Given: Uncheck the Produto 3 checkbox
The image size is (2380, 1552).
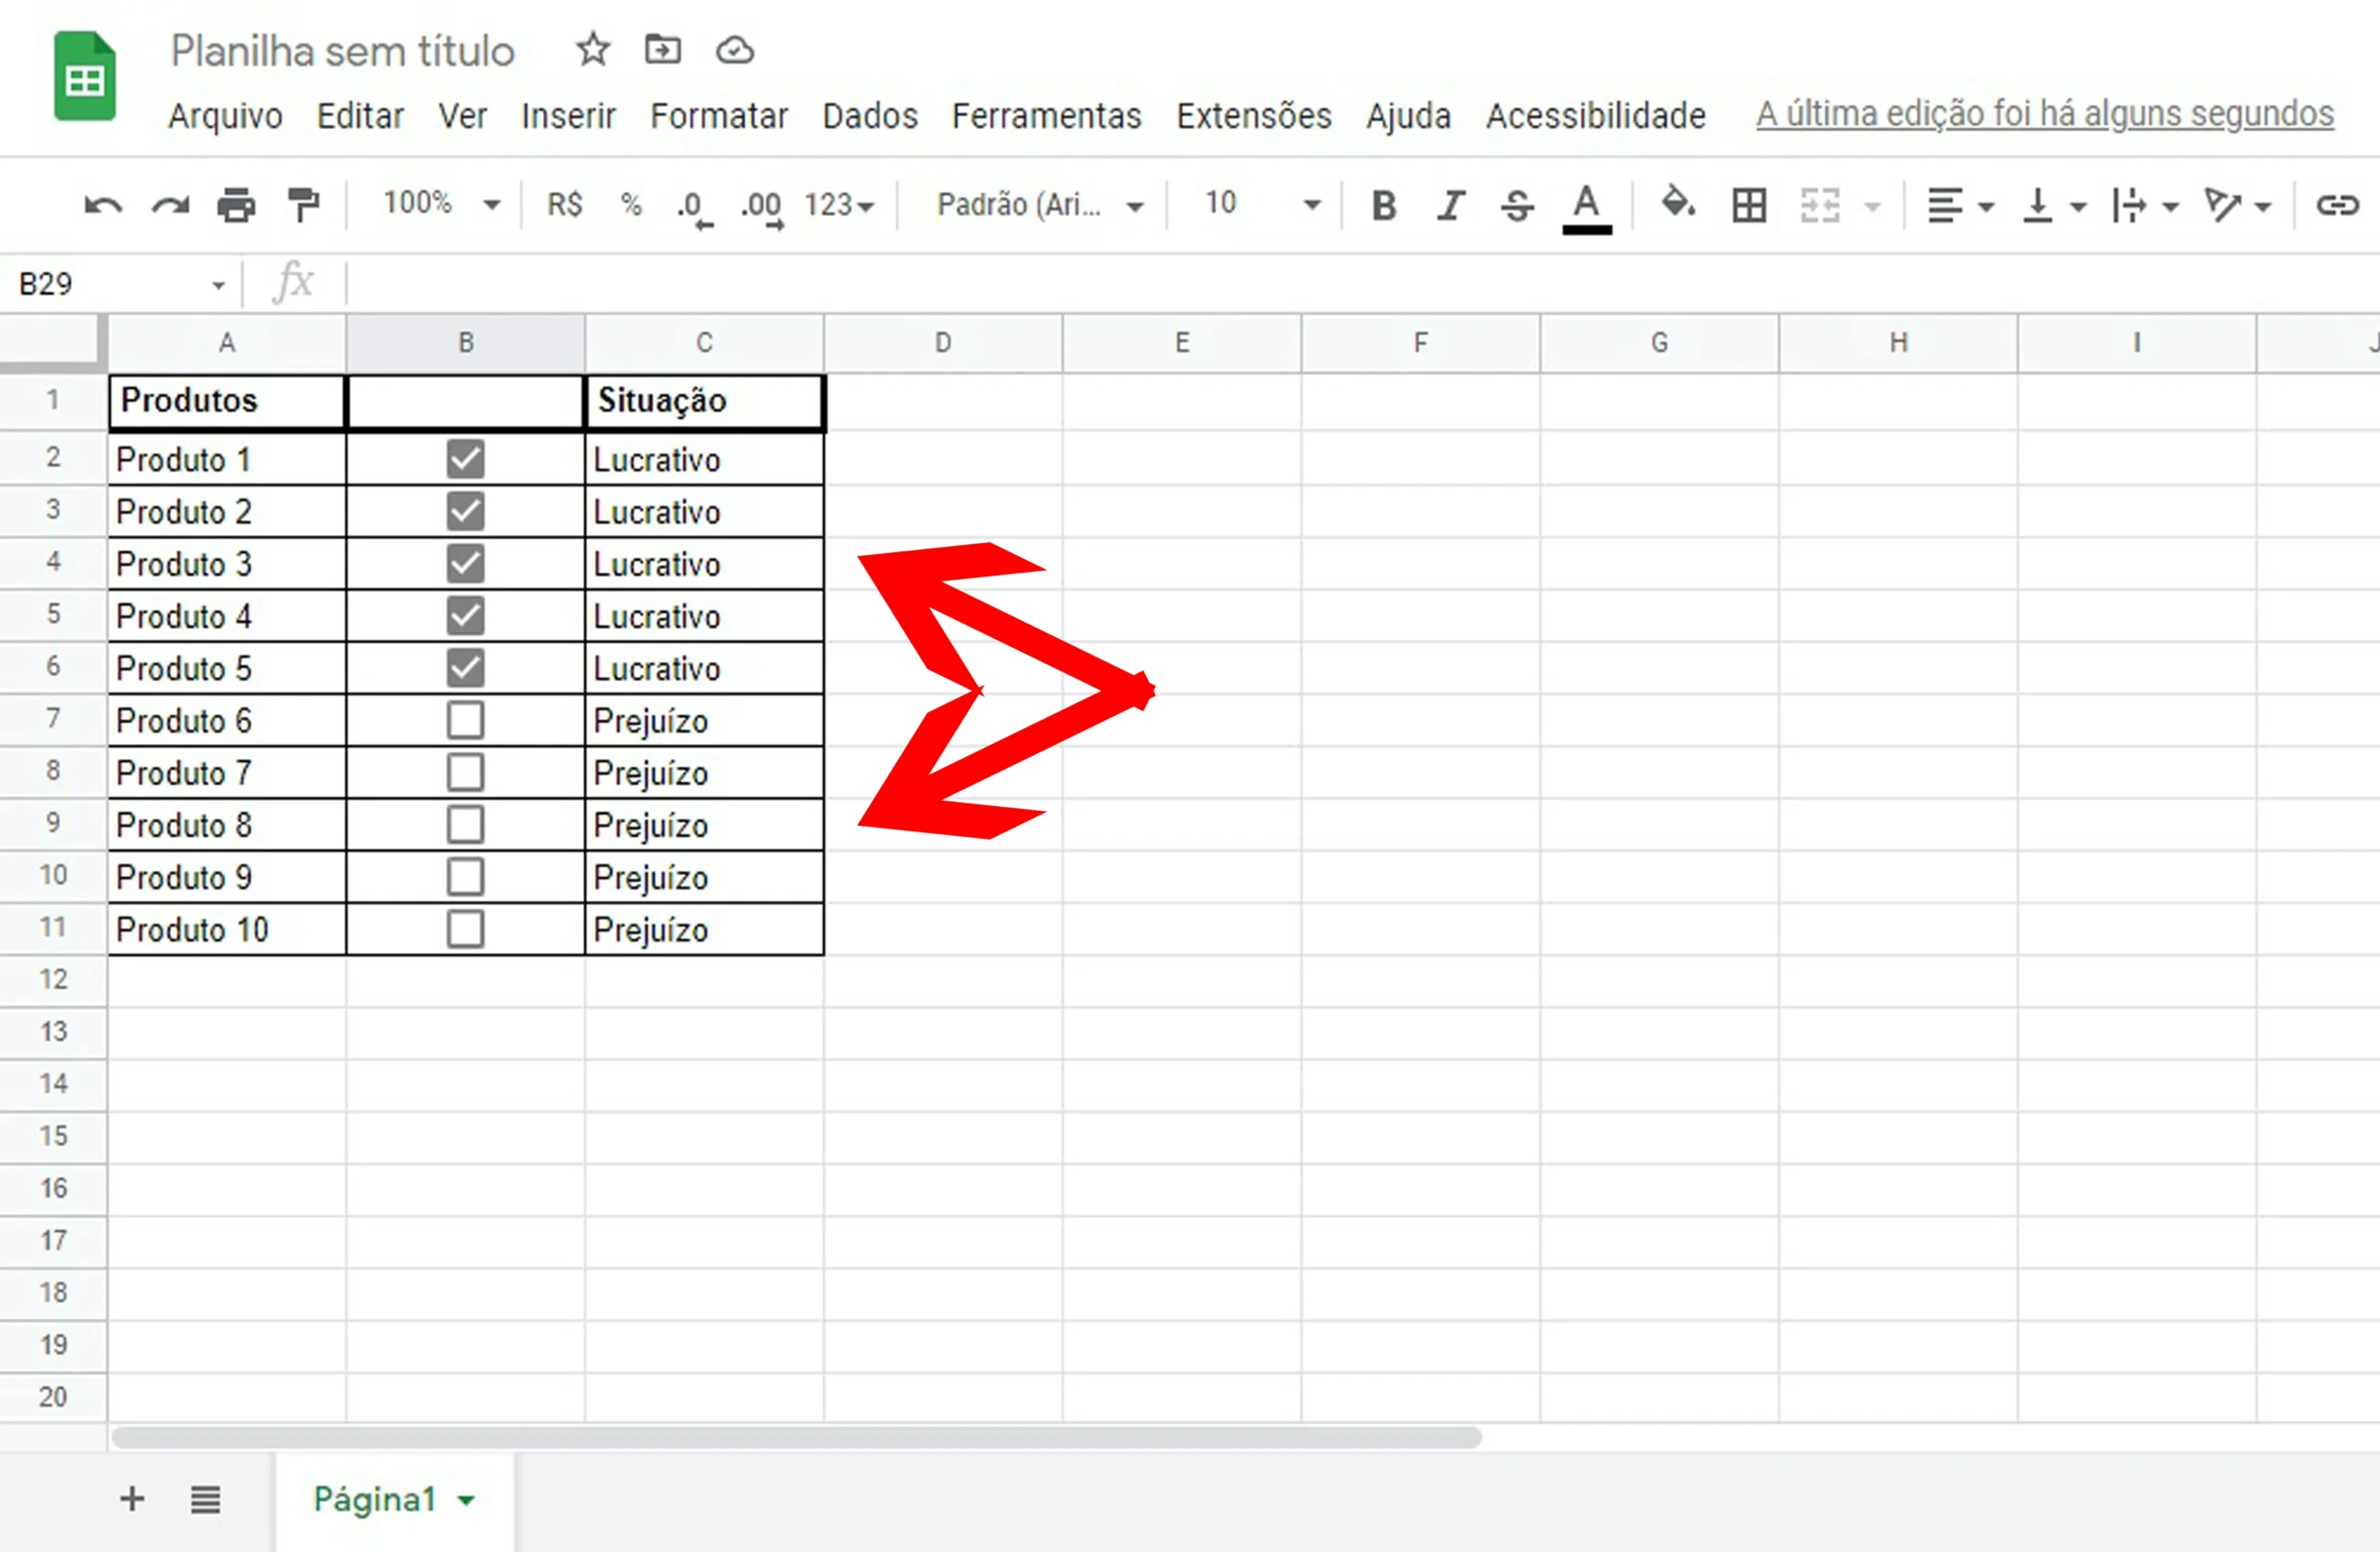Looking at the screenshot, I should coord(466,563).
